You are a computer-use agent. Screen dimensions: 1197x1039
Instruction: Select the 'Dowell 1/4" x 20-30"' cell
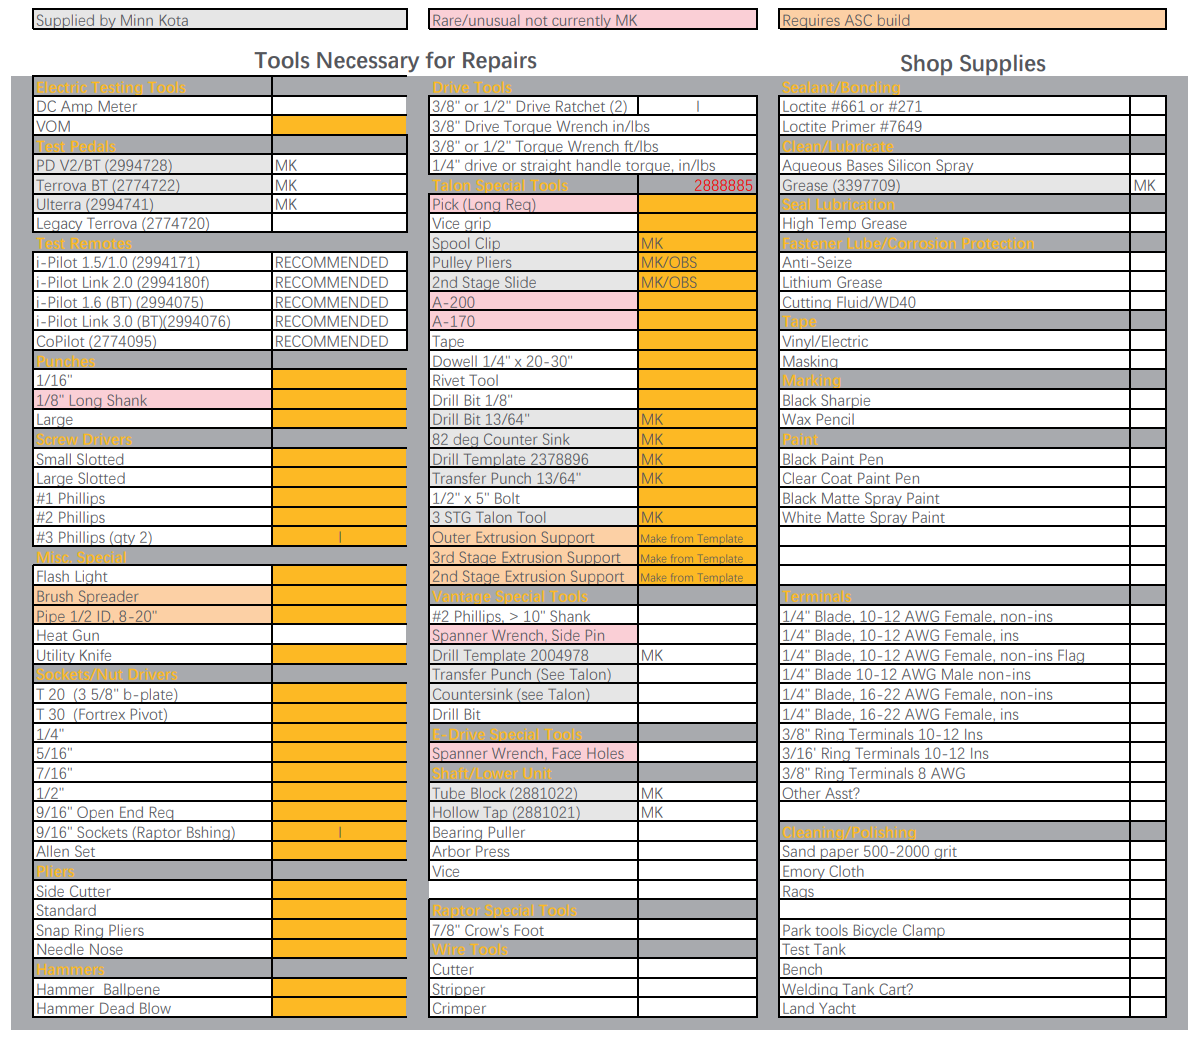pyautogui.click(x=534, y=361)
